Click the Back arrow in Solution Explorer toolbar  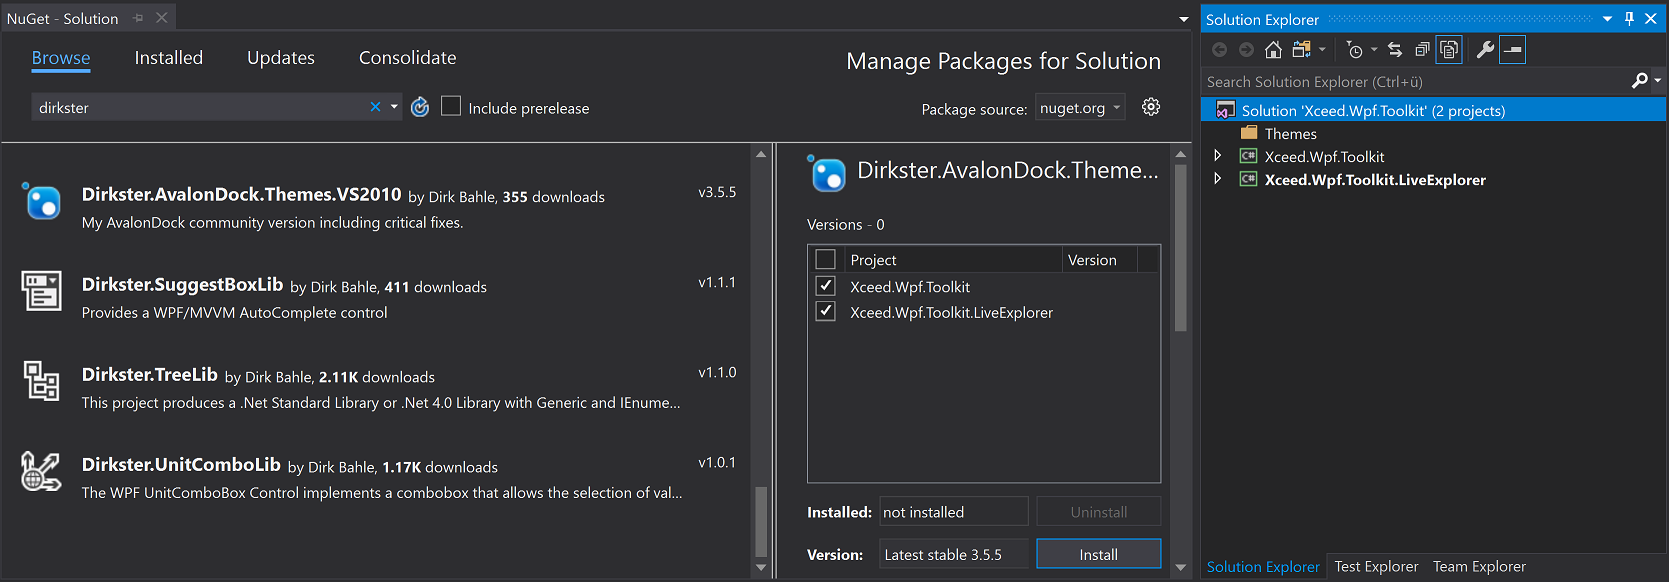1219,50
